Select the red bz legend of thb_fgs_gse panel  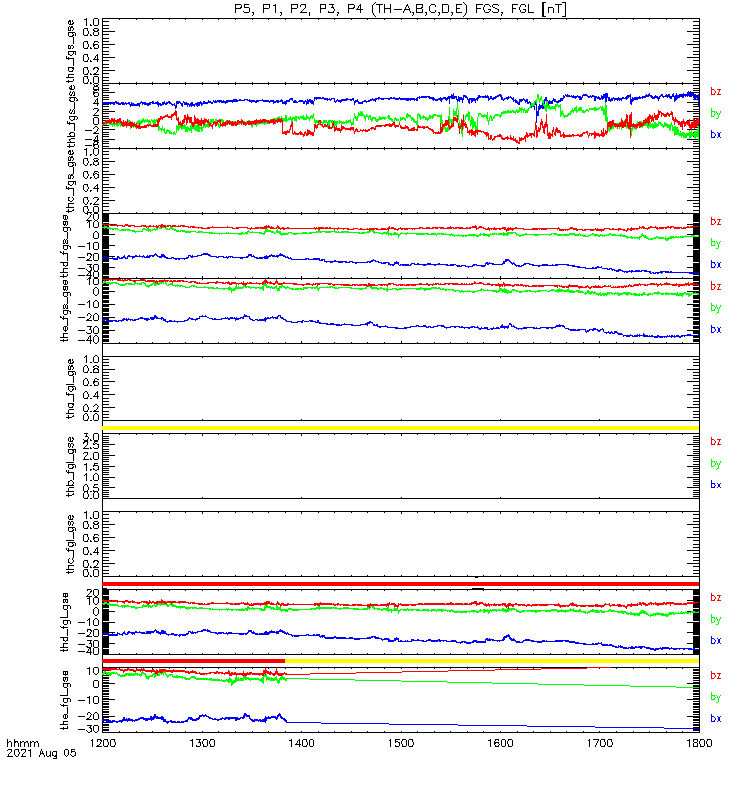click(716, 92)
